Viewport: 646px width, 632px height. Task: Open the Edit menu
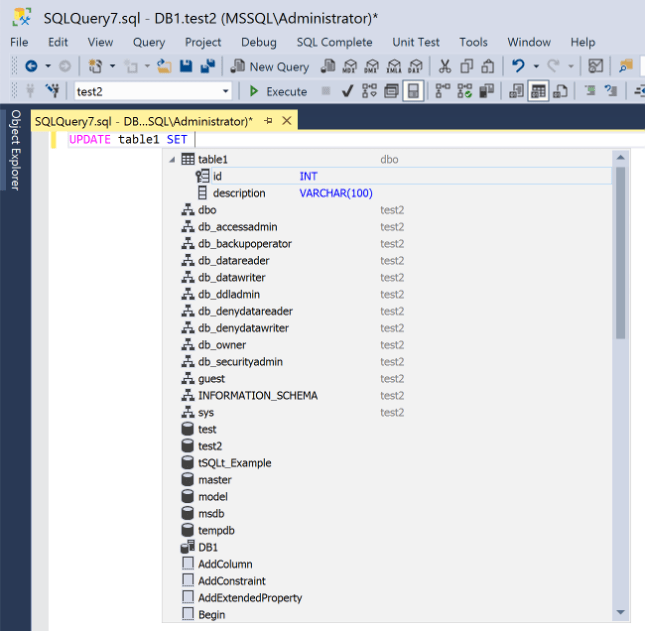pyautogui.click(x=58, y=42)
